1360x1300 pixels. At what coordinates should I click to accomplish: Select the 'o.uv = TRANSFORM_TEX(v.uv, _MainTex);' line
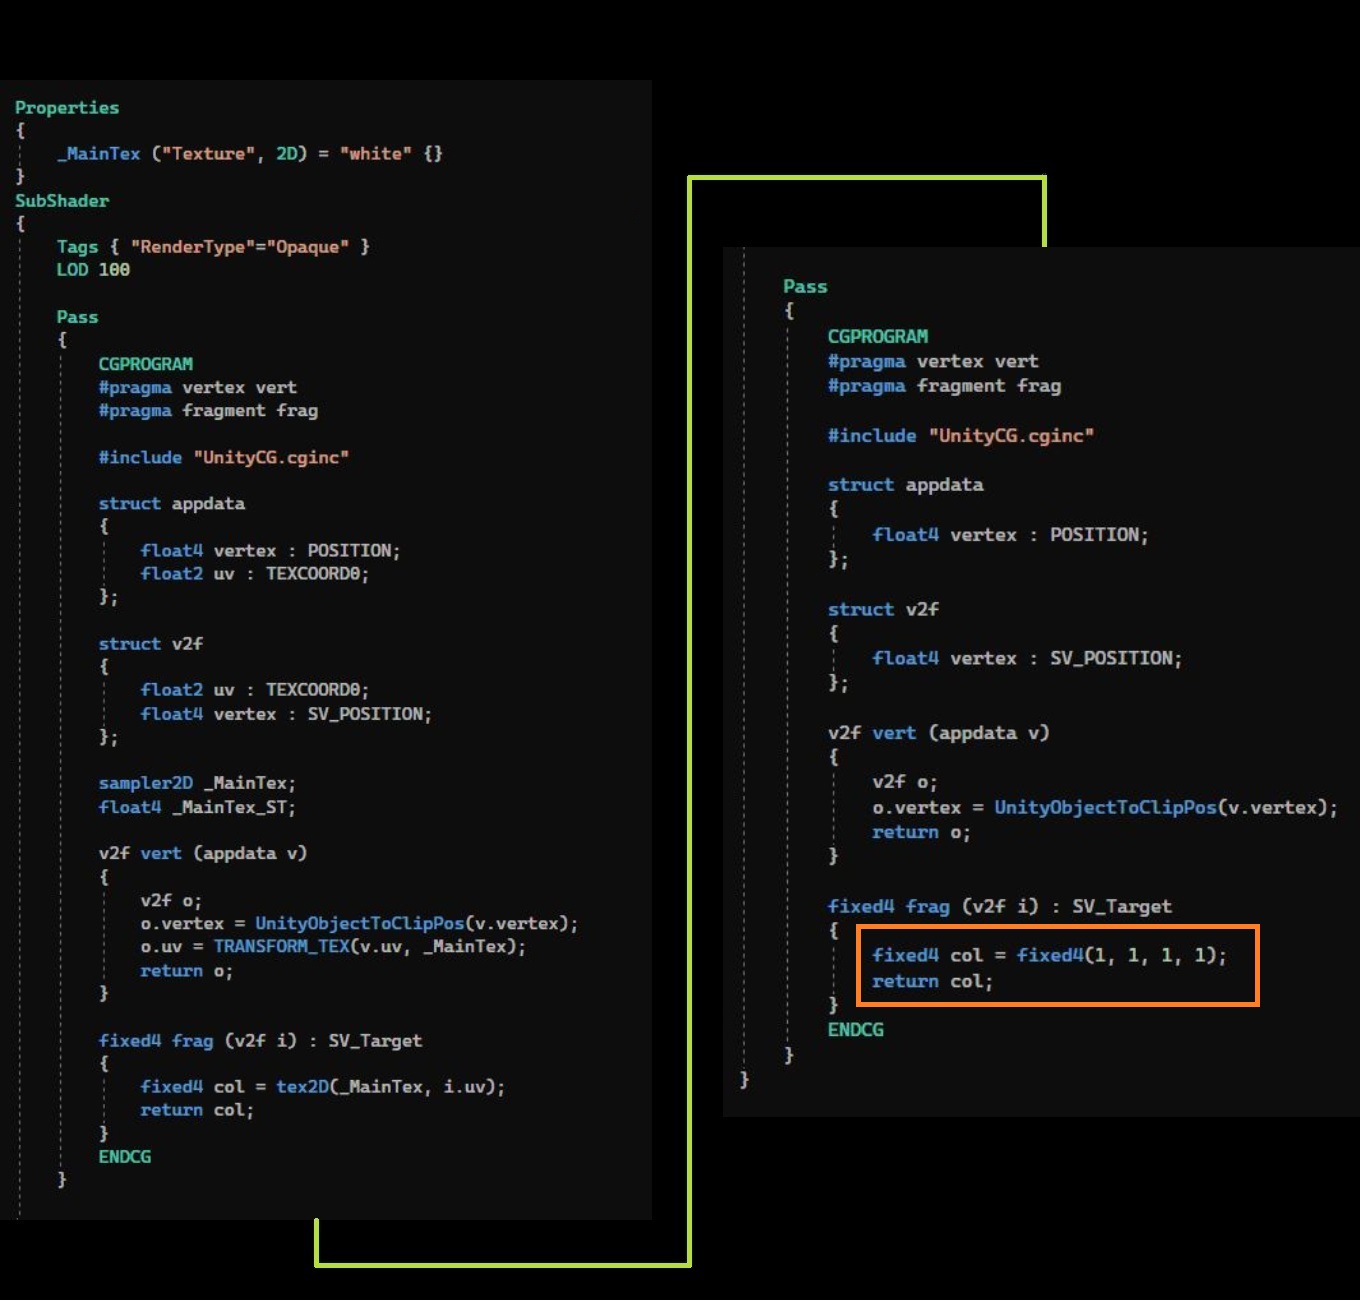point(333,946)
